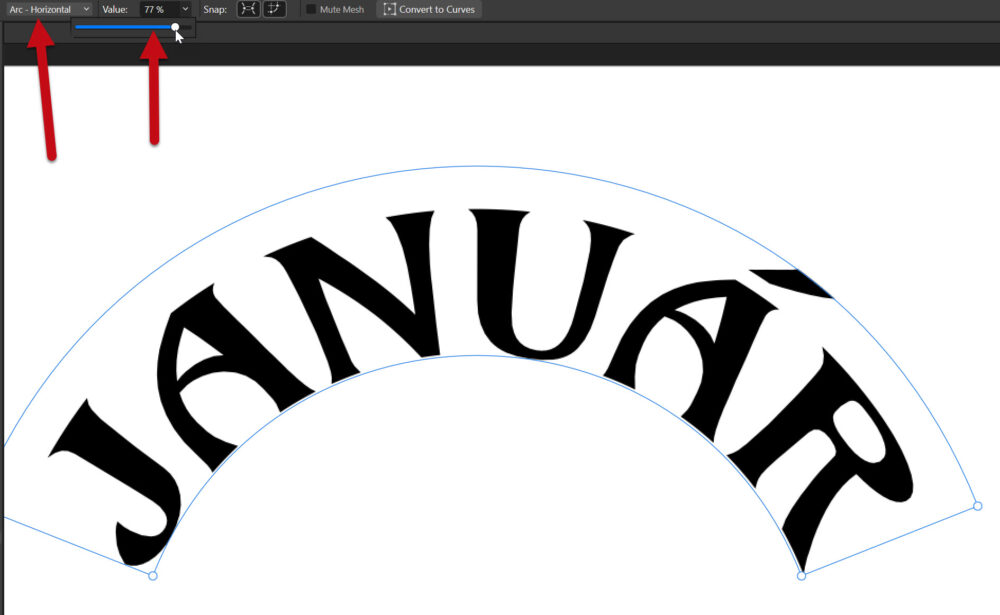Click the unfilled right end of Value slider
Screen dimensions: 1000x615
pyautogui.click(x=186, y=27)
